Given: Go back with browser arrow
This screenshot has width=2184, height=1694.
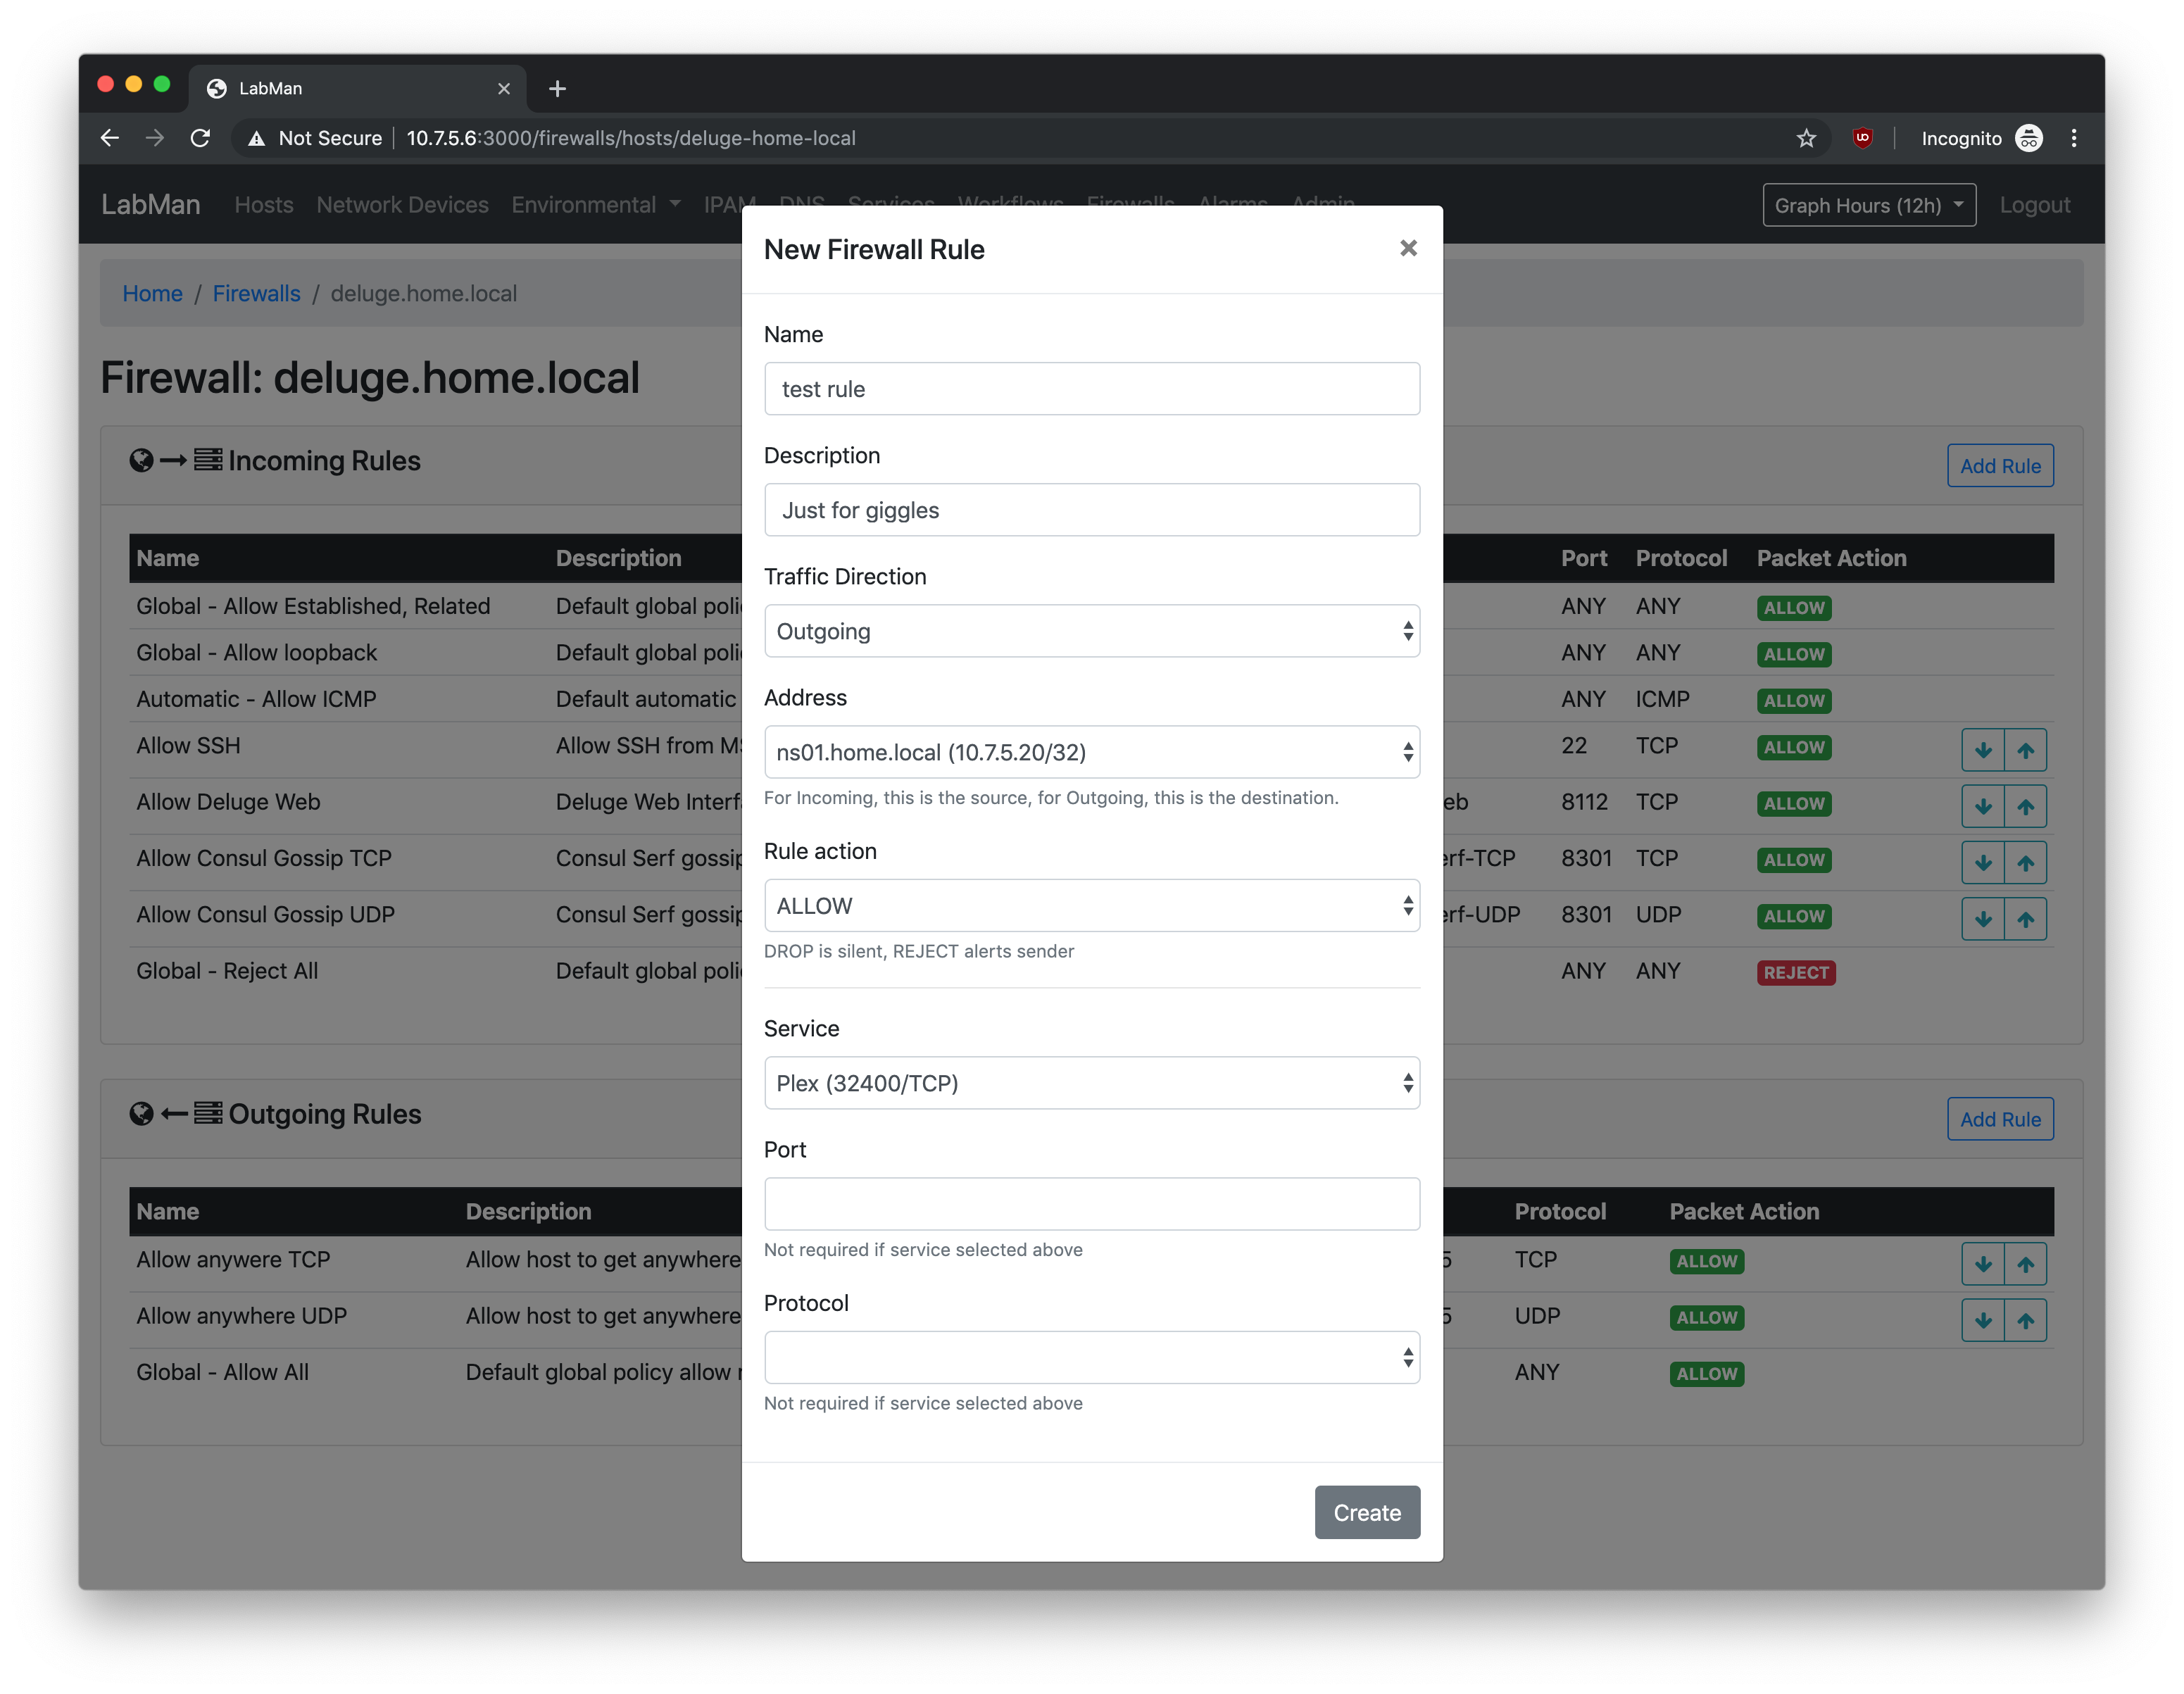Looking at the screenshot, I should 110,138.
